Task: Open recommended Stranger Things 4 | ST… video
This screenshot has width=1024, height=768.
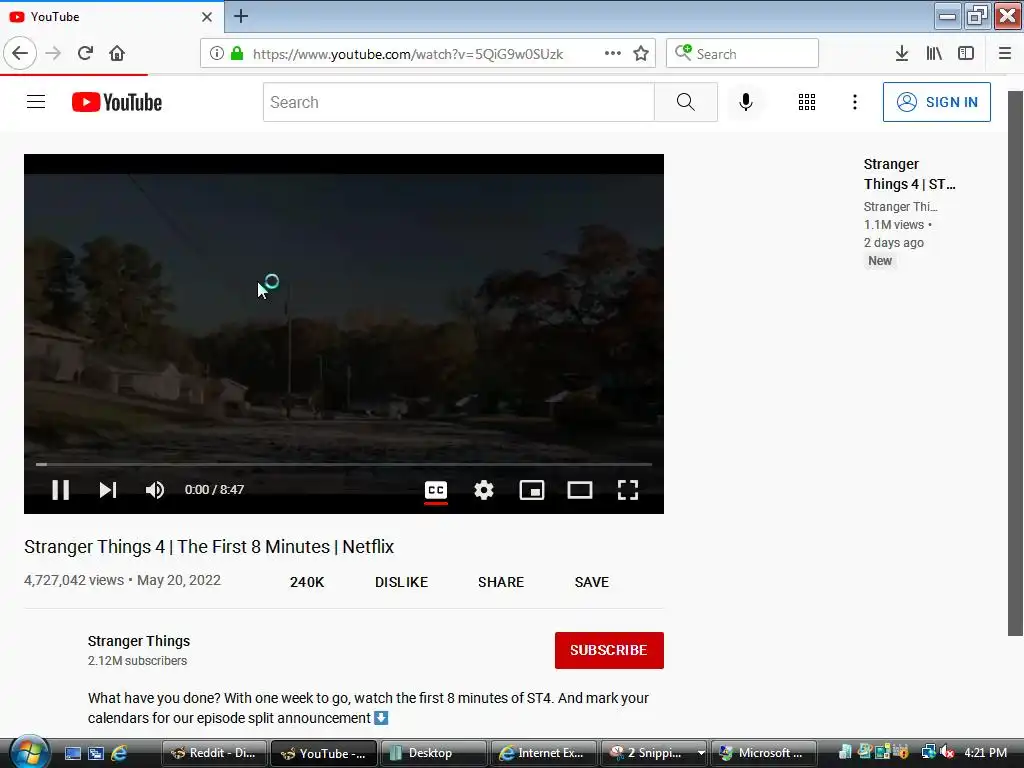Action: (x=909, y=174)
